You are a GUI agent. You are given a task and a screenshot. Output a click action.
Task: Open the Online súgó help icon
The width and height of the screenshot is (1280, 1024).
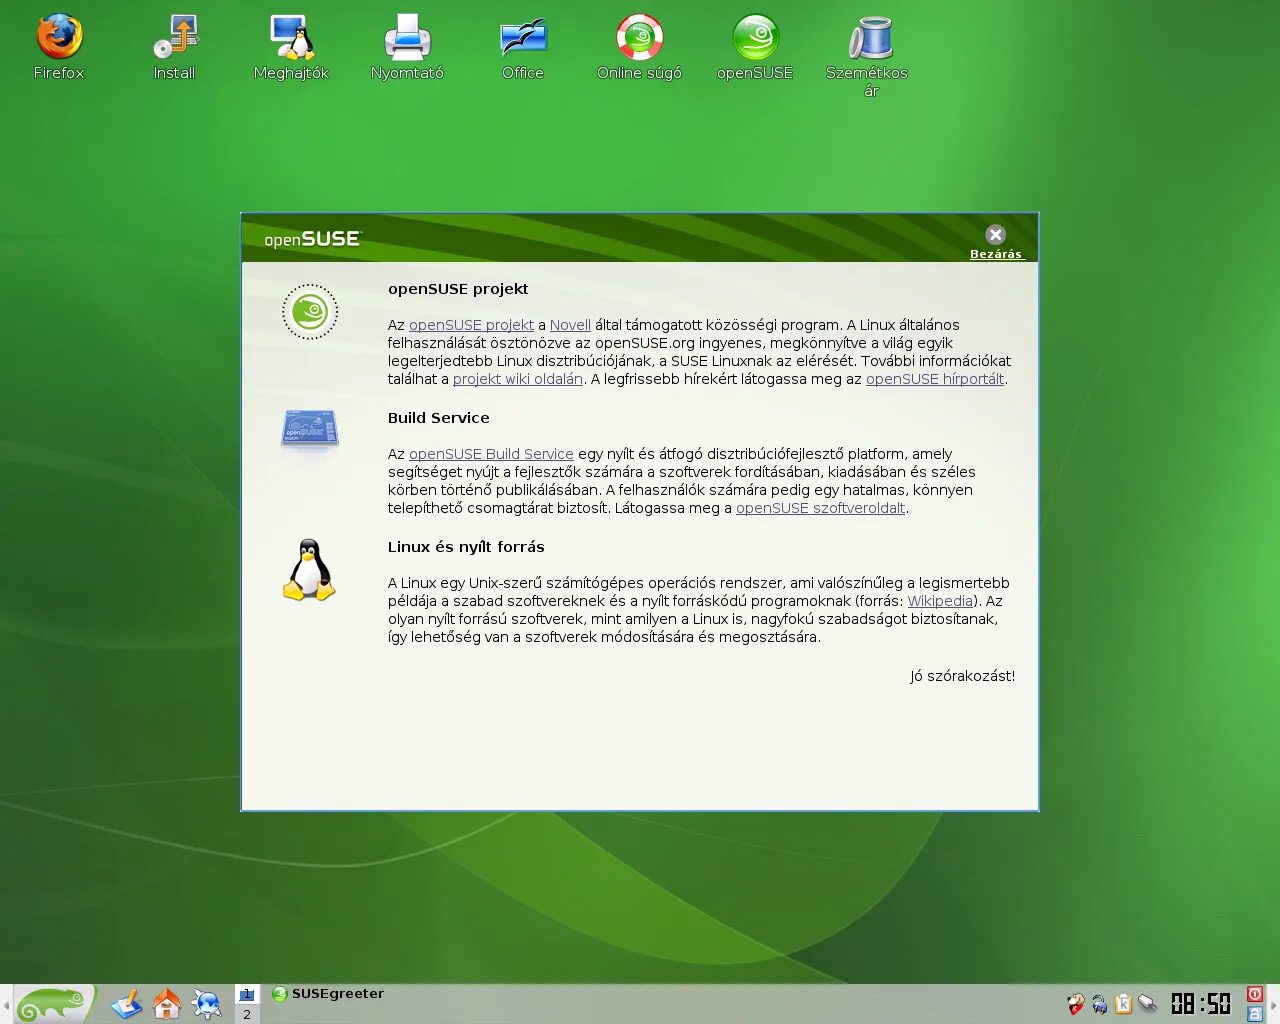tap(639, 46)
